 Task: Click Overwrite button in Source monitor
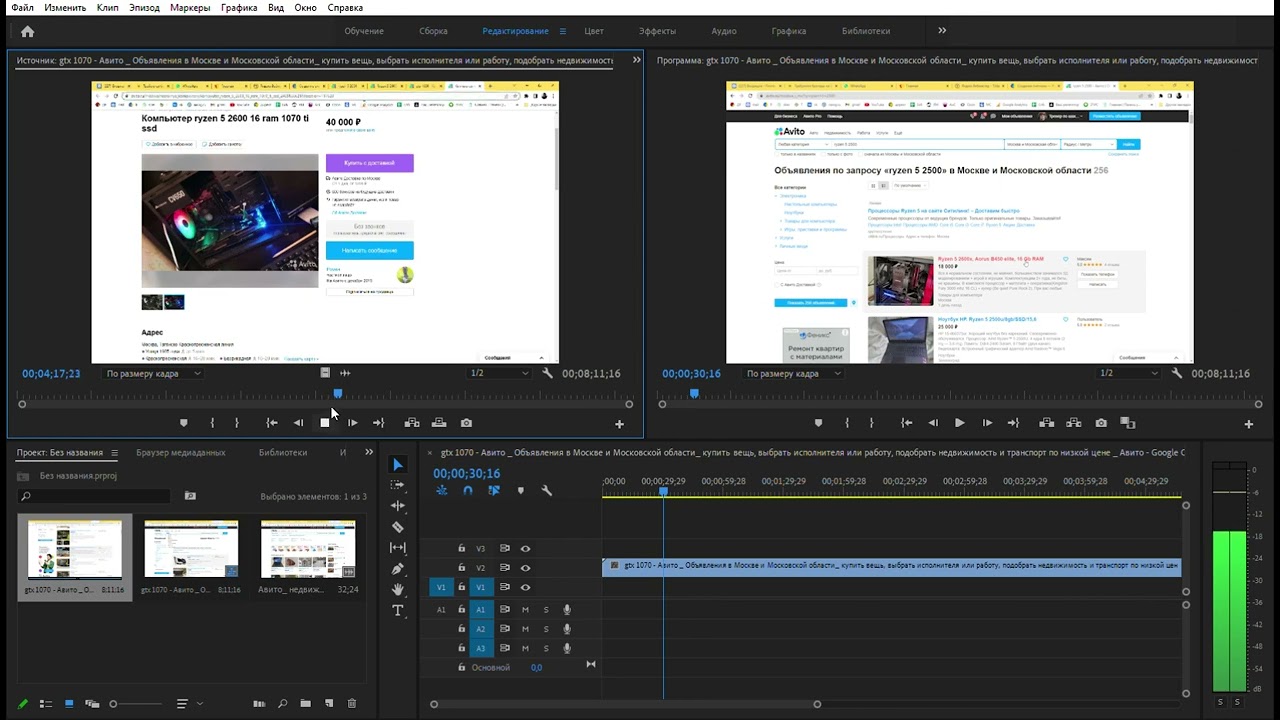pyautogui.click(x=439, y=423)
